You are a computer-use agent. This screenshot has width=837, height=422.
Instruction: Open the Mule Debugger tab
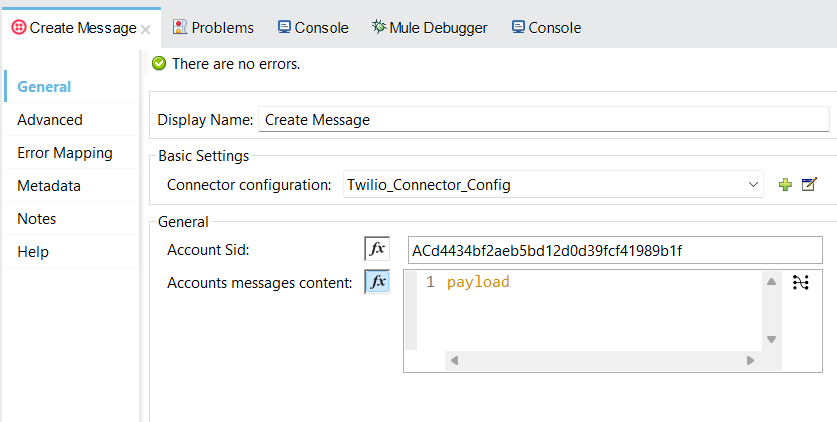point(430,27)
